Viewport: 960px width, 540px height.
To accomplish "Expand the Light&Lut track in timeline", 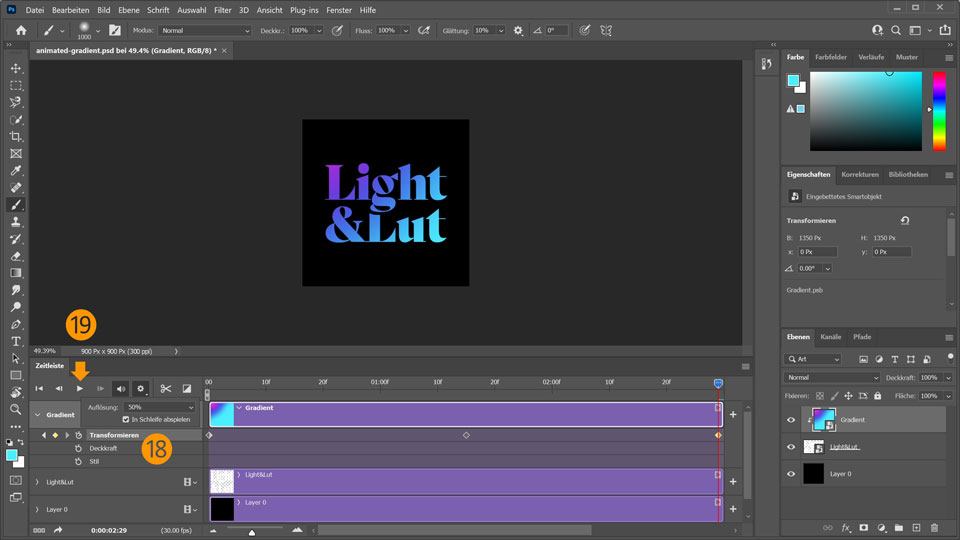I will click(37, 482).
